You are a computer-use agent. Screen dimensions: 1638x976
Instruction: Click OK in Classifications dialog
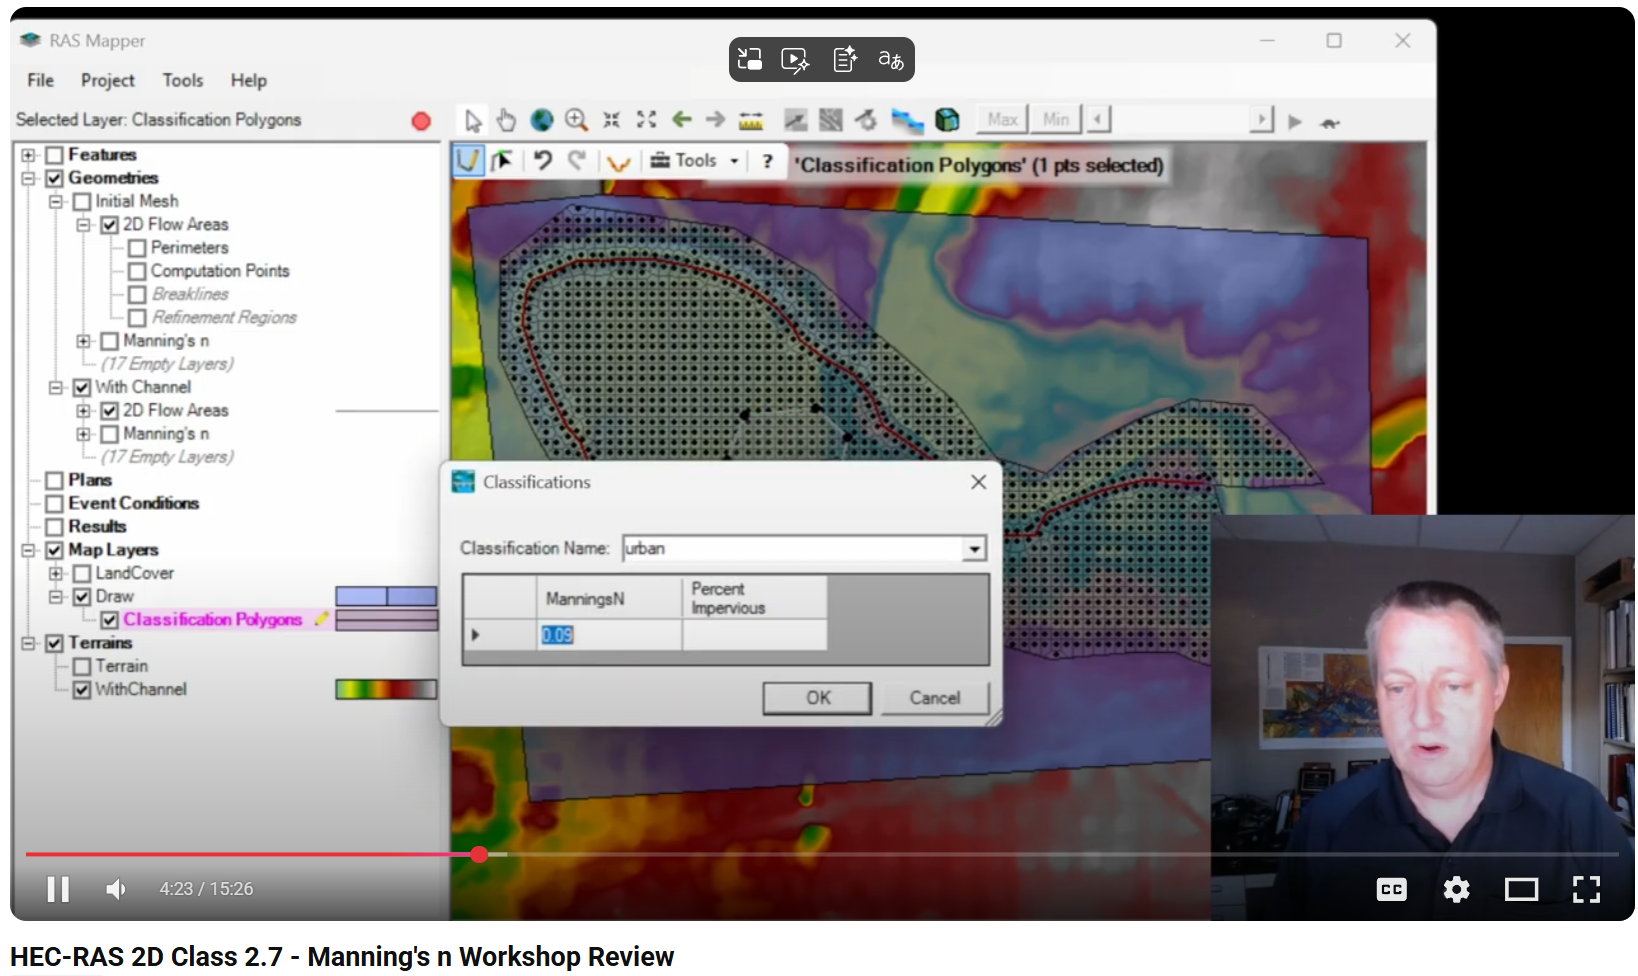[817, 698]
